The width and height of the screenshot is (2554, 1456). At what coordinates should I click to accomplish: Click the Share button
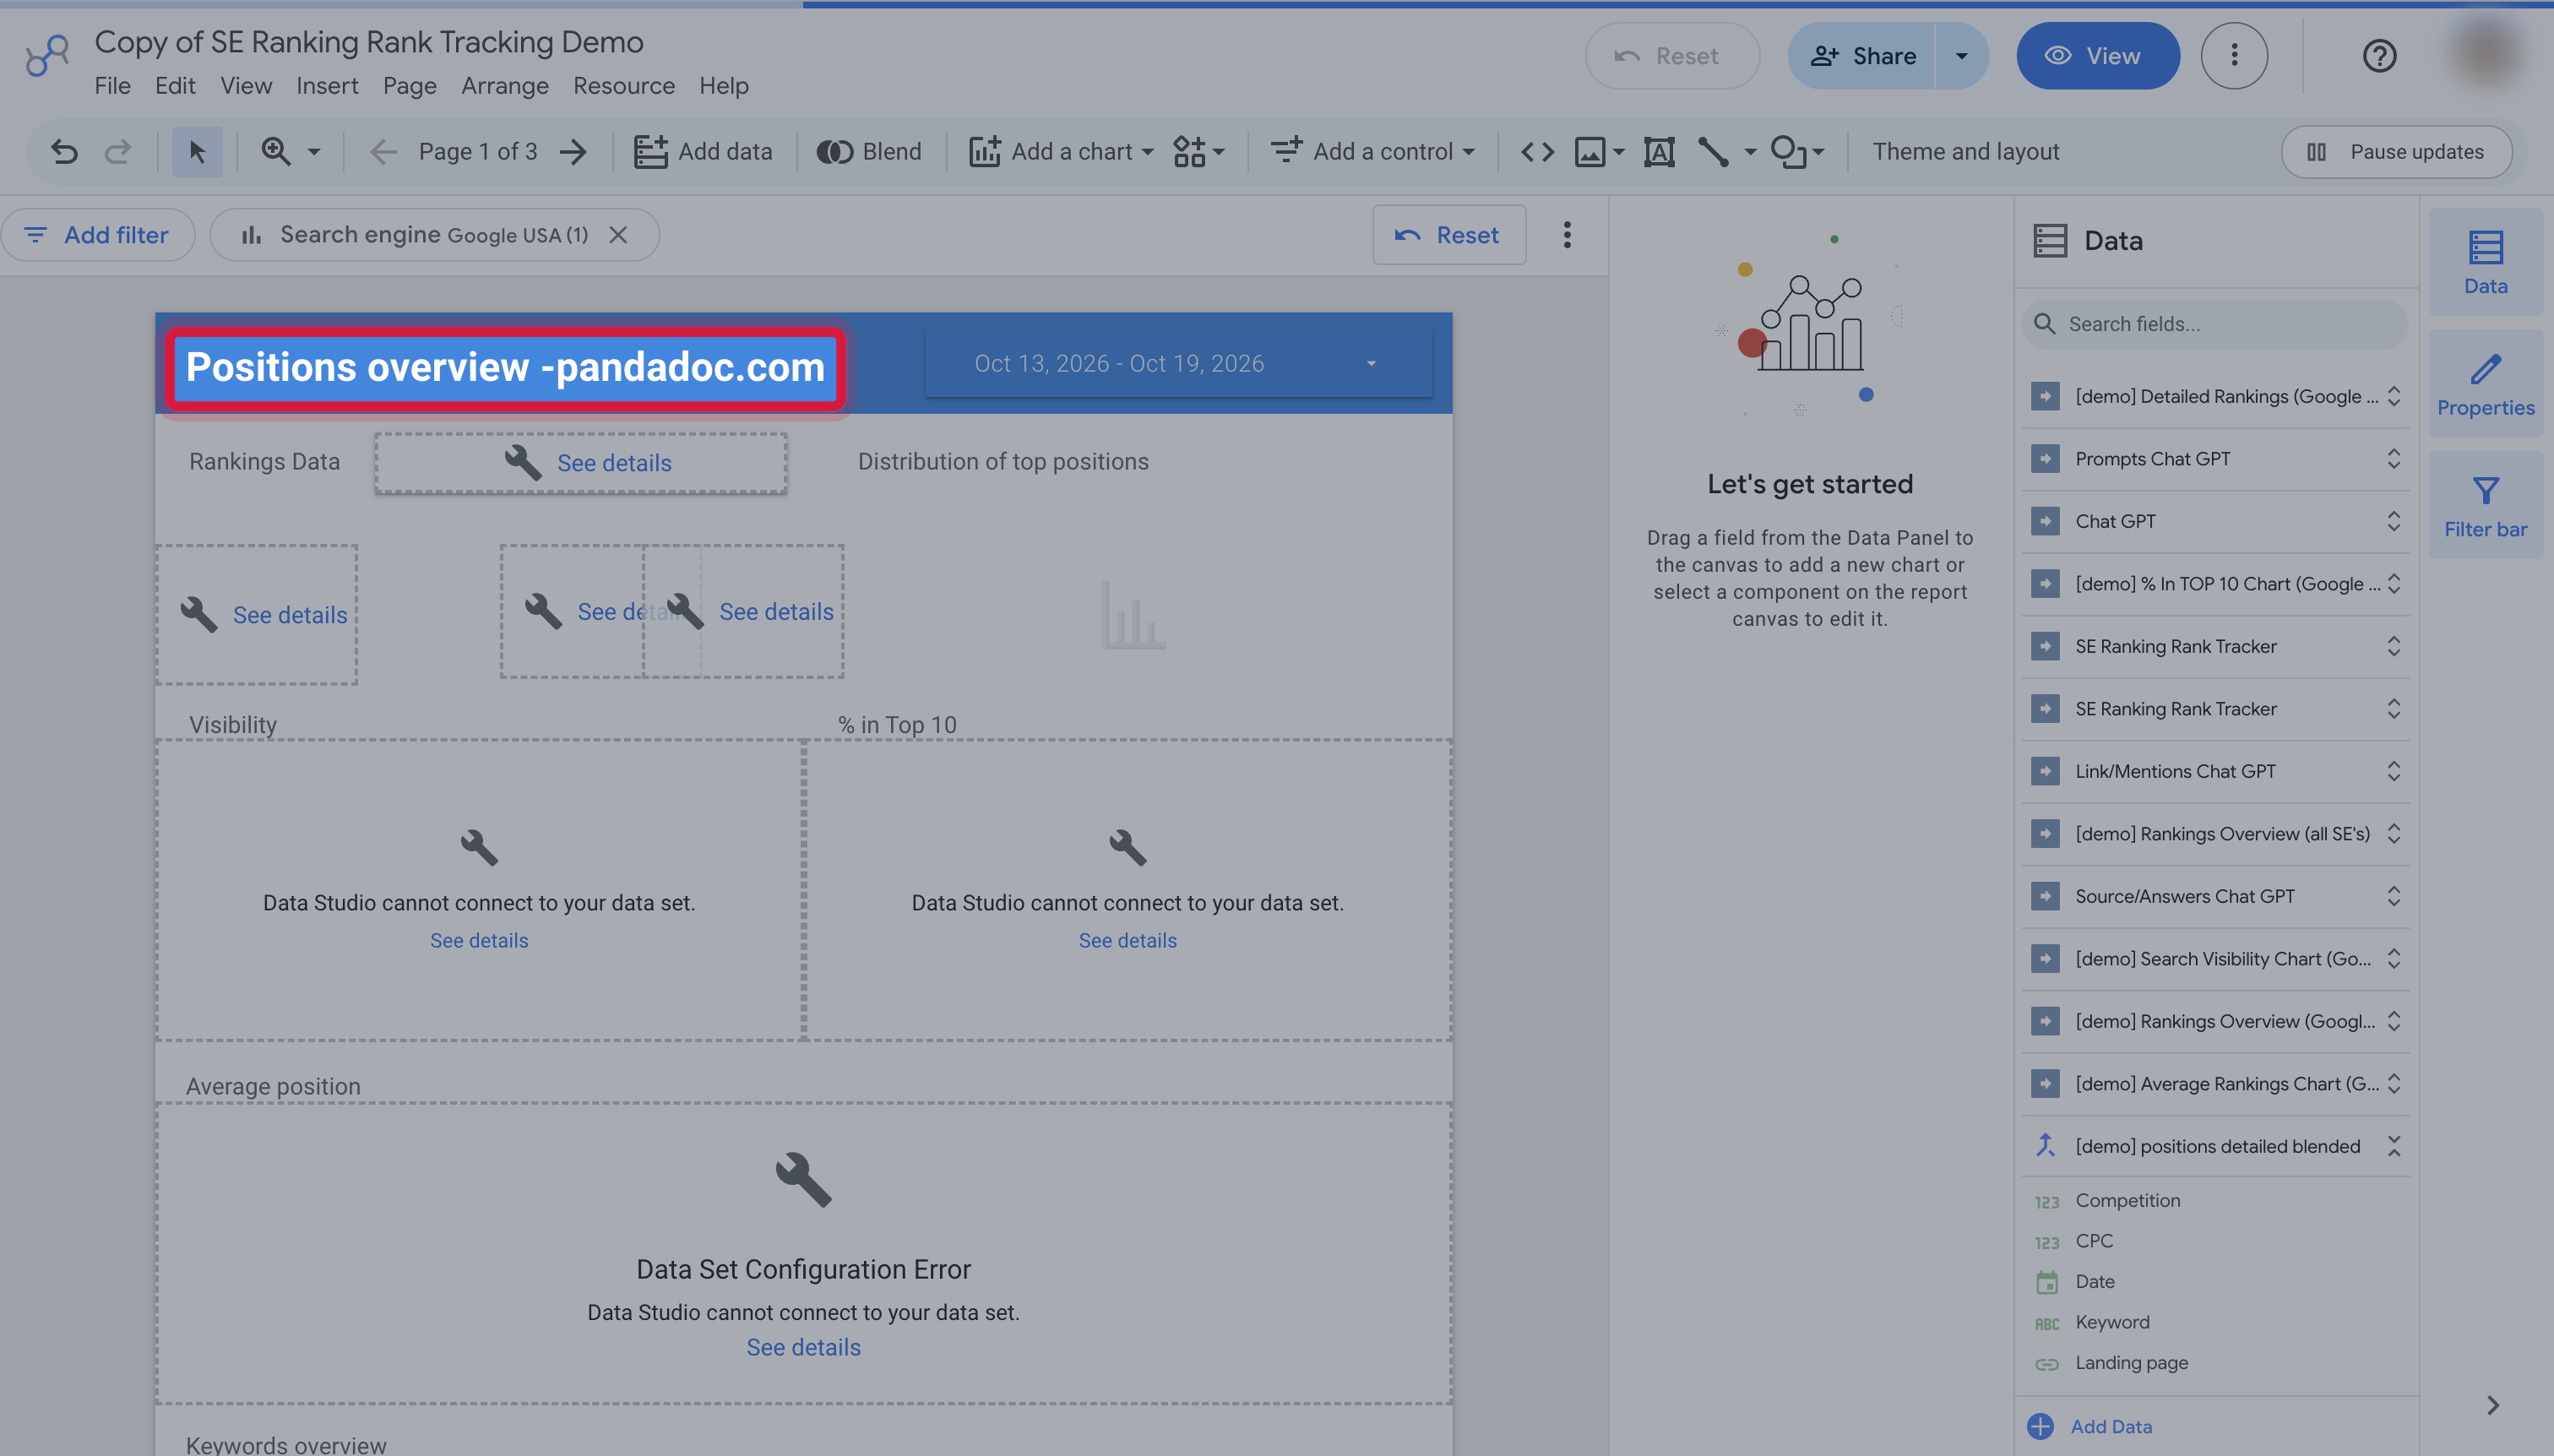1861,56
